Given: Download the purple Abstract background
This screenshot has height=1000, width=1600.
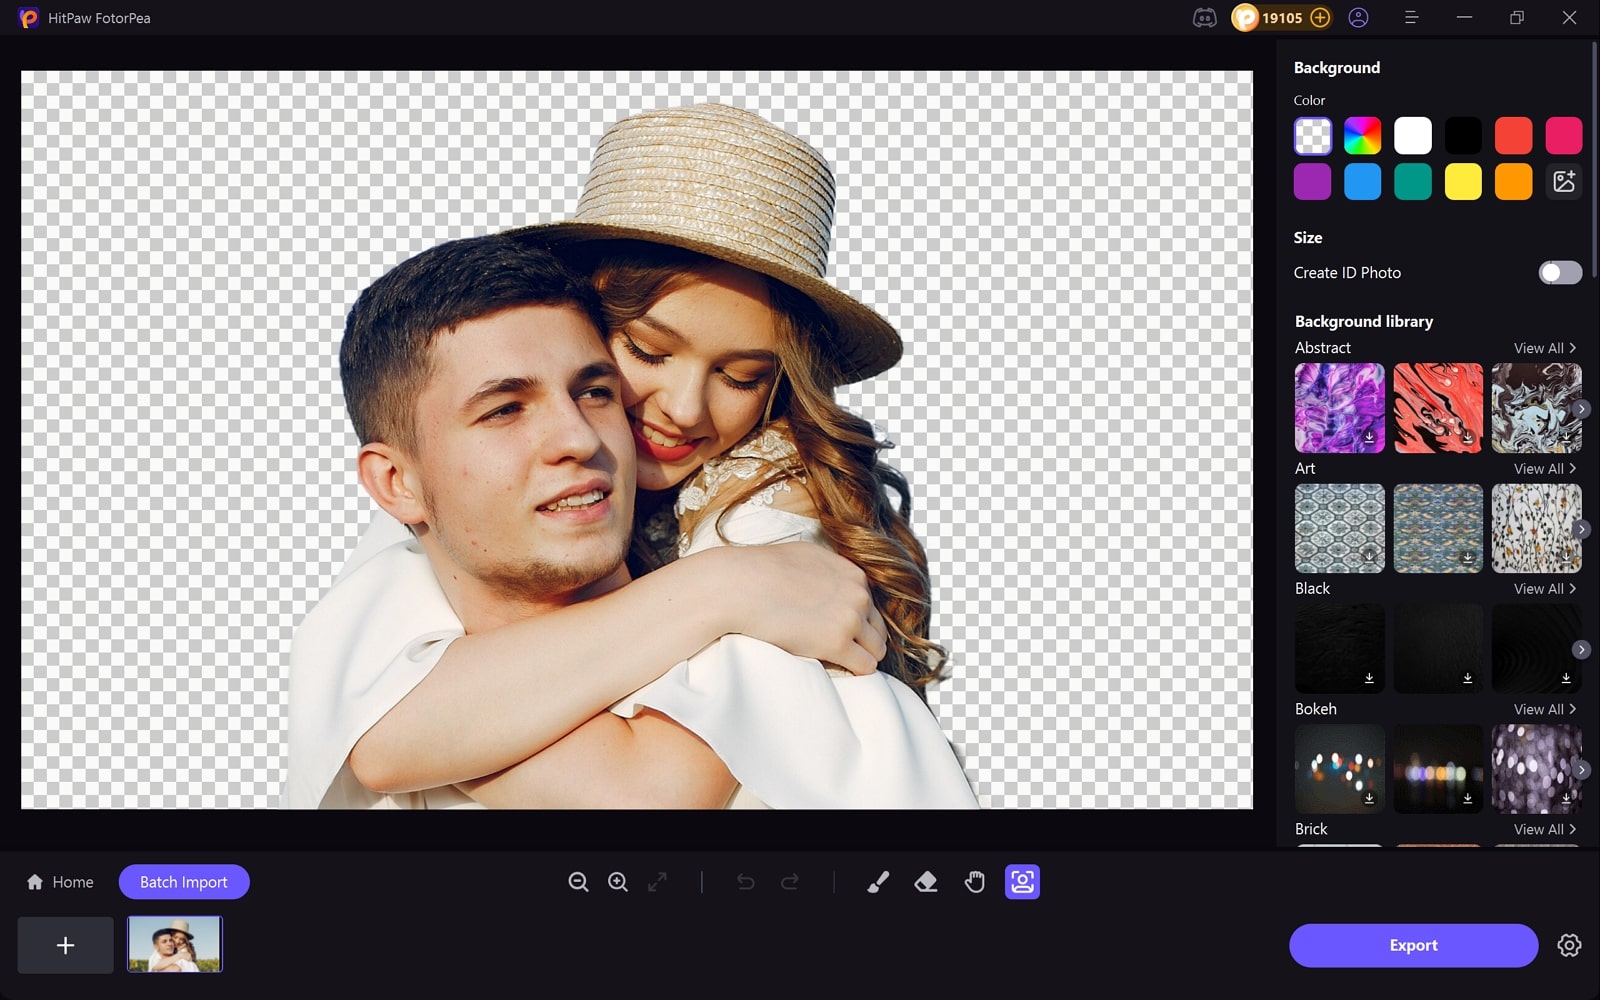Looking at the screenshot, I should 1369,438.
